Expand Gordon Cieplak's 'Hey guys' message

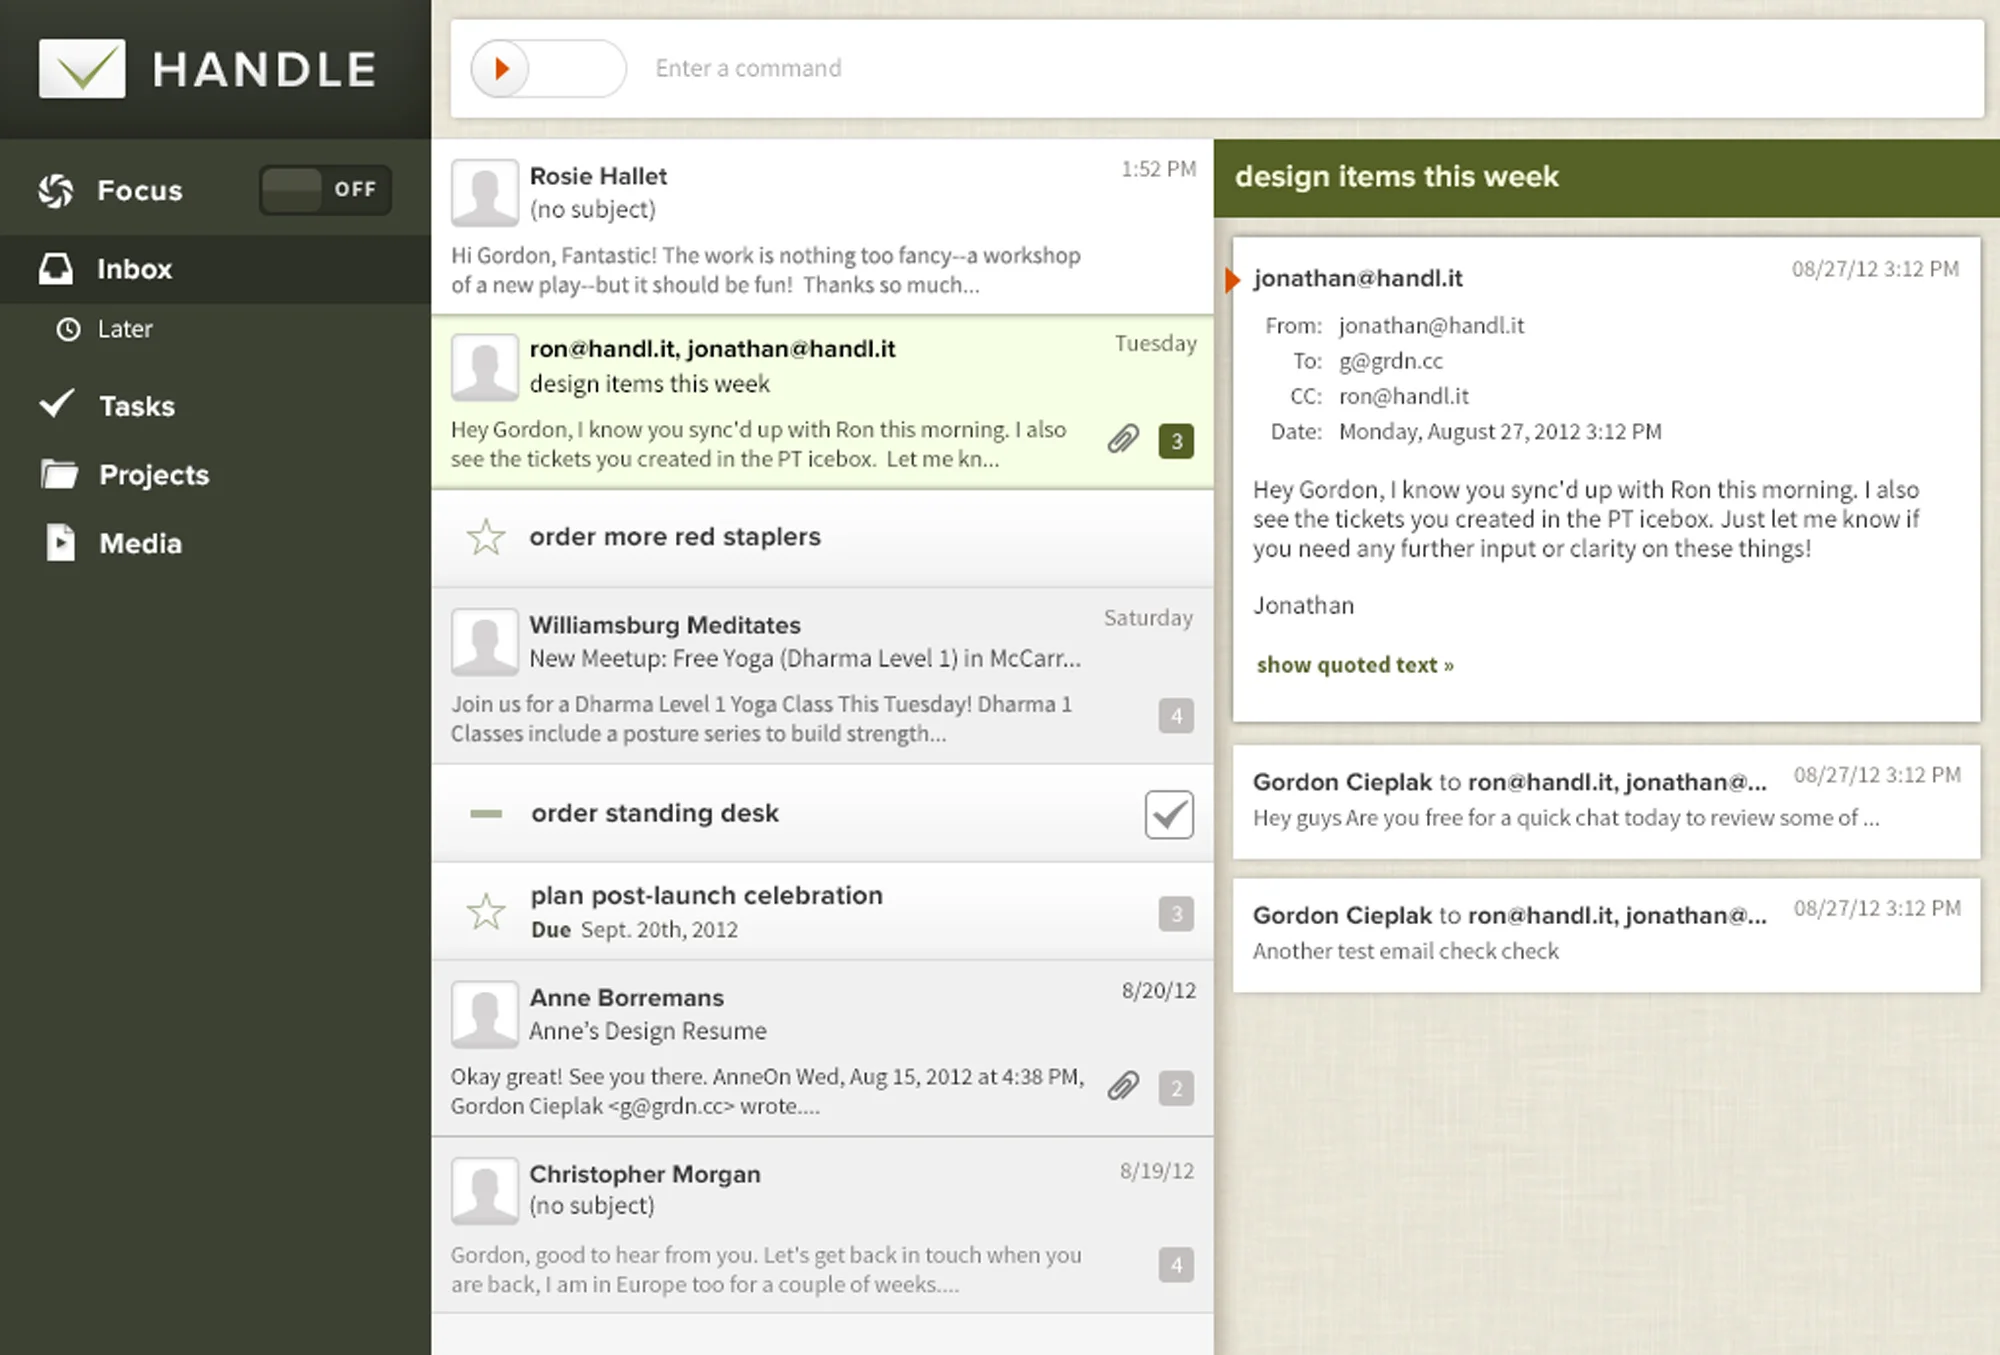1606,801
